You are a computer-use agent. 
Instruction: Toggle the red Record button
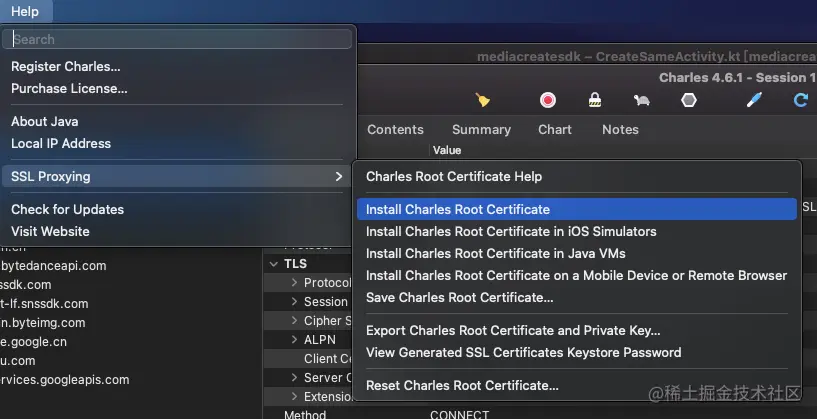[x=548, y=100]
